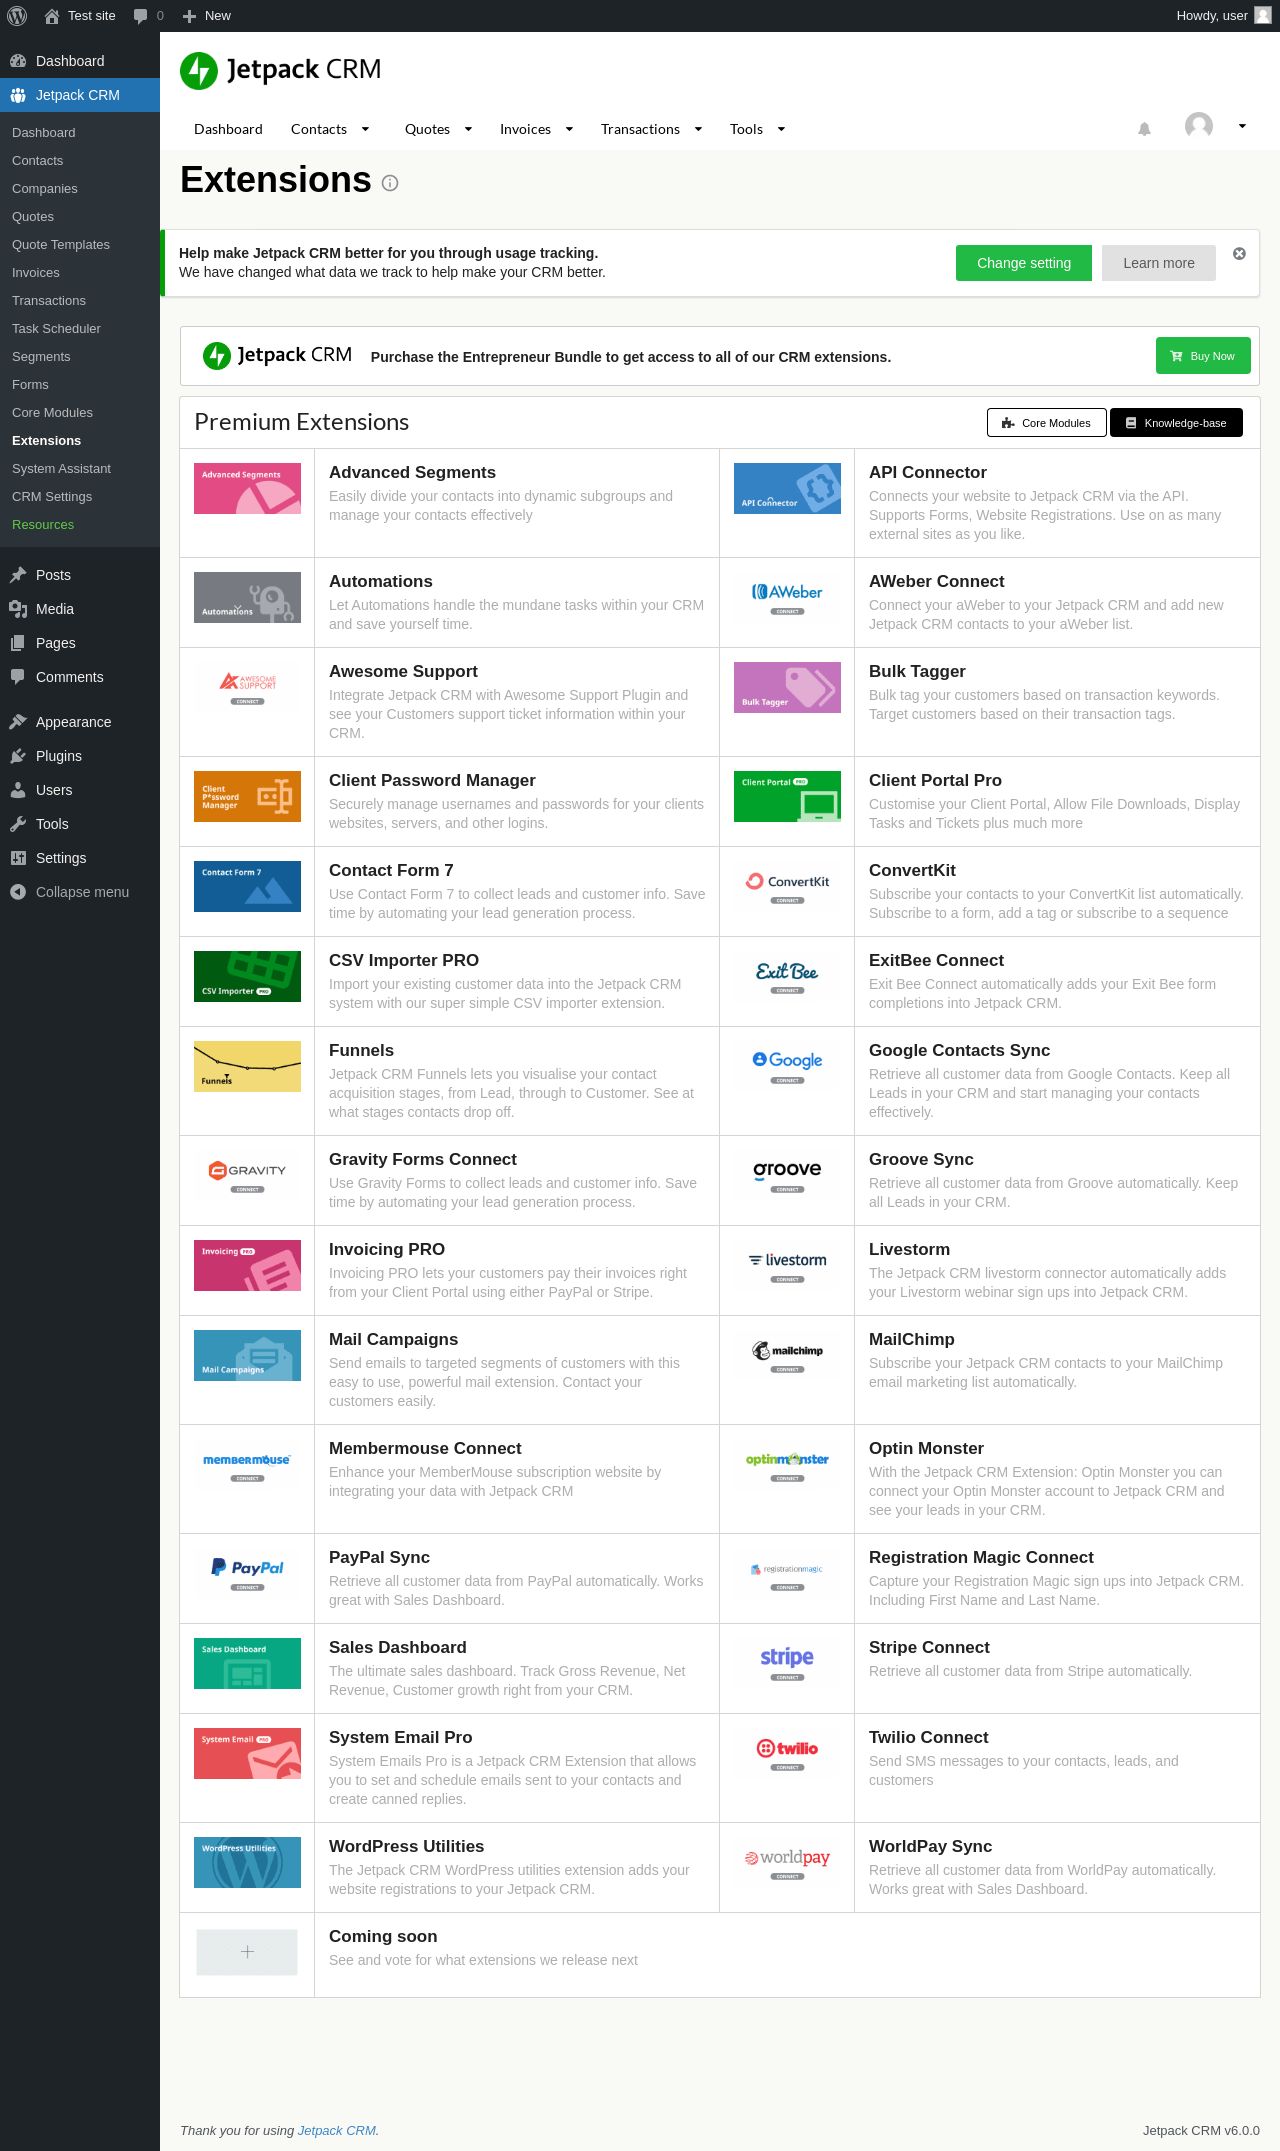Click the Livestorm logo
This screenshot has height=2151, width=1280.
click(x=787, y=1265)
